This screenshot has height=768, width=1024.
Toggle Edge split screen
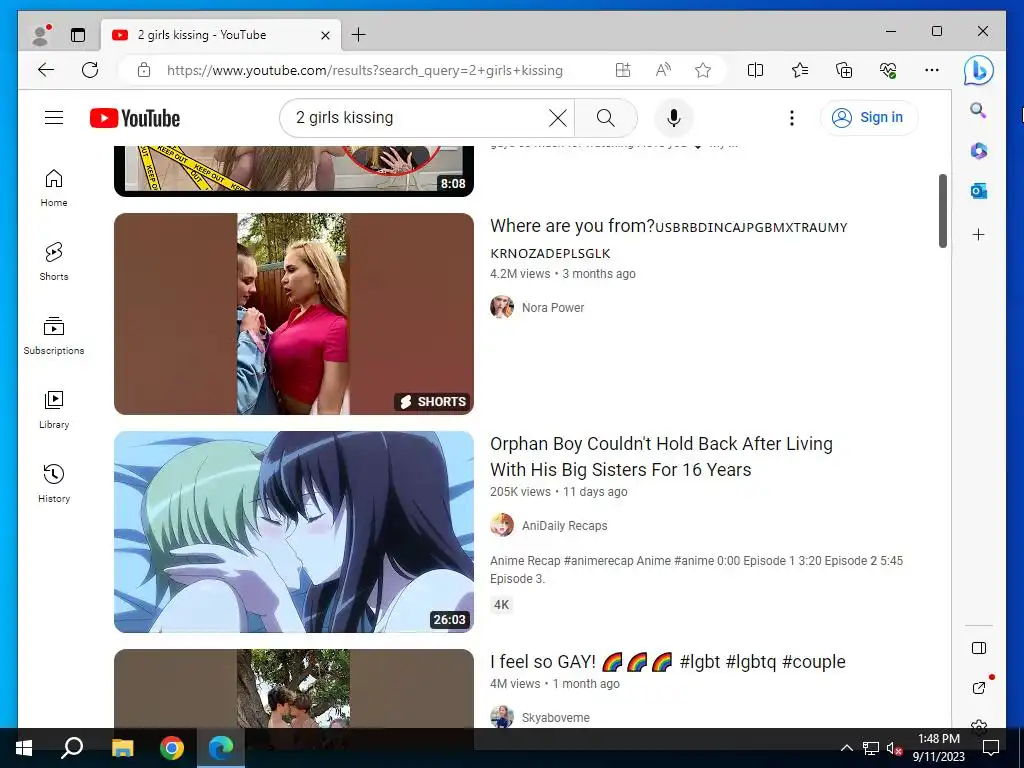coord(755,70)
